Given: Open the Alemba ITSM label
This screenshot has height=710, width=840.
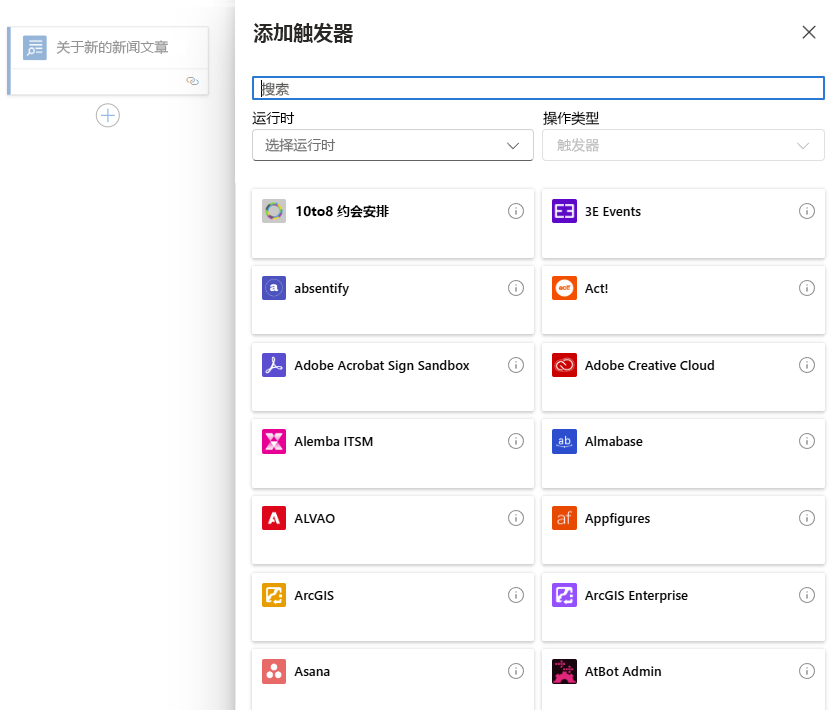Looking at the screenshot, I should tap(334, 442).
